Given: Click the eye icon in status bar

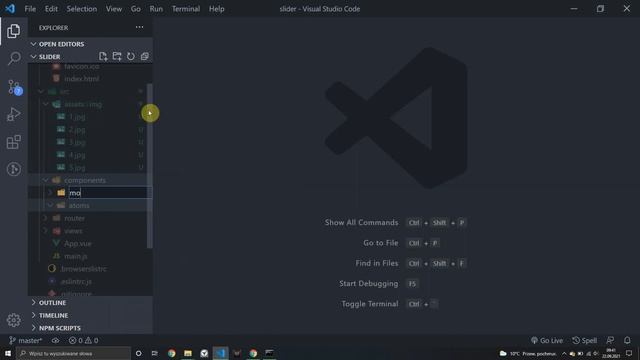Looking at the screenshot, I should tap(56, 340).
